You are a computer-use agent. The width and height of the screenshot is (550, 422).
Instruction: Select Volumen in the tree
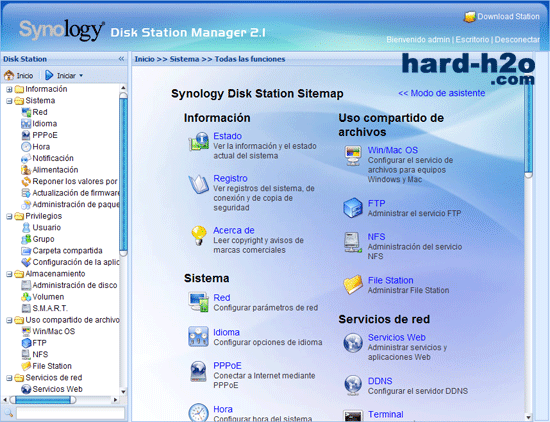tap(48, 297)
